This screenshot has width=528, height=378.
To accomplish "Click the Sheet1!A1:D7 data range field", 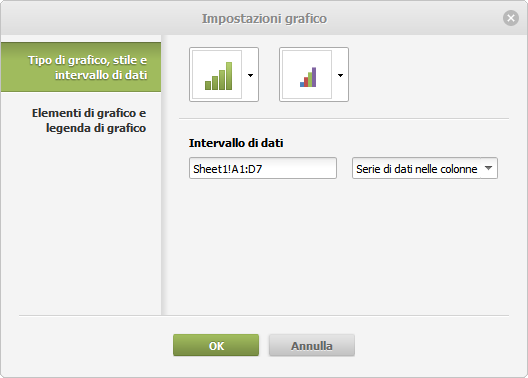I will pyautogui.click(x=263, y=168).
